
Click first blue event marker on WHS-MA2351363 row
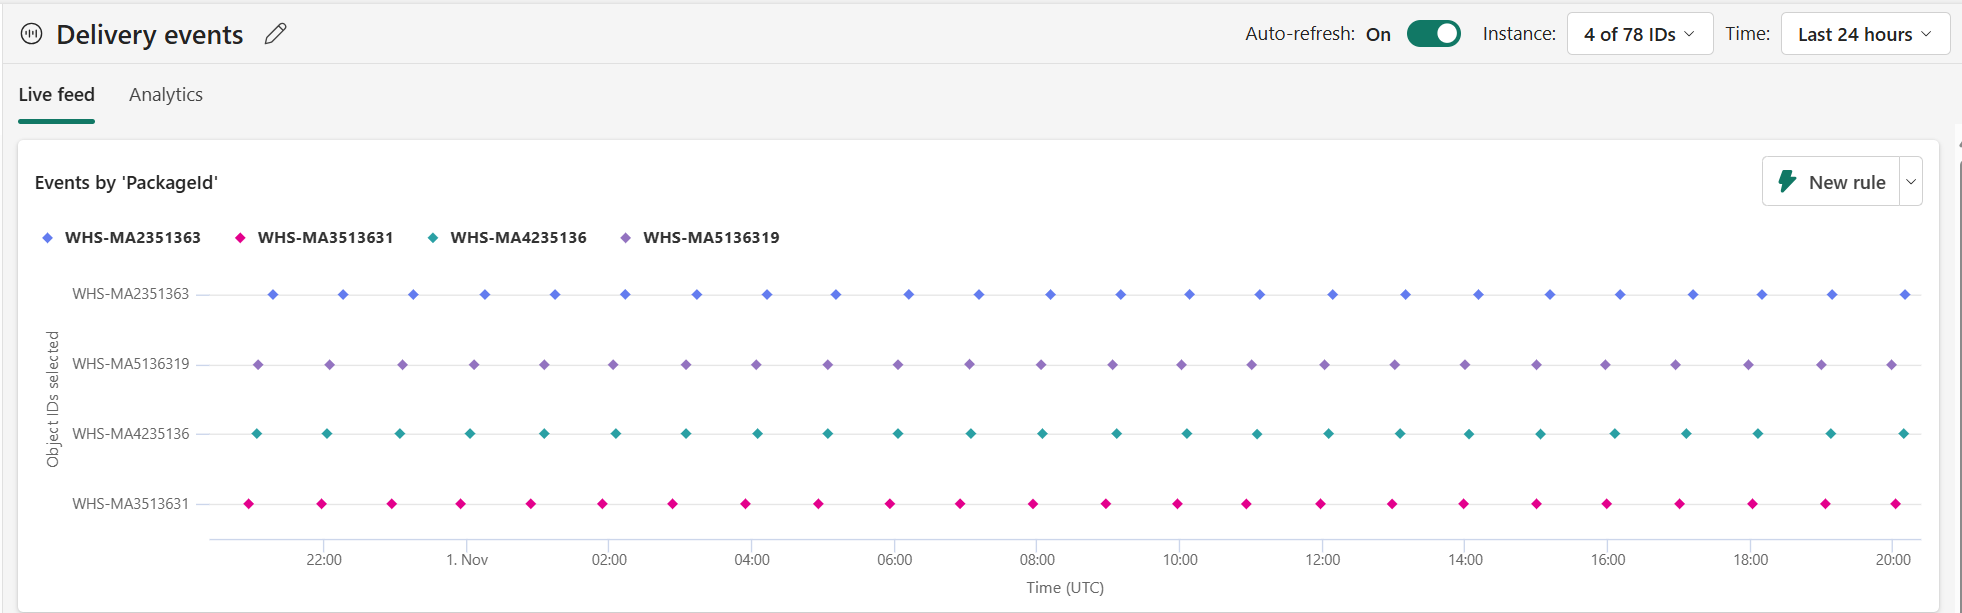tap(273, 295)
